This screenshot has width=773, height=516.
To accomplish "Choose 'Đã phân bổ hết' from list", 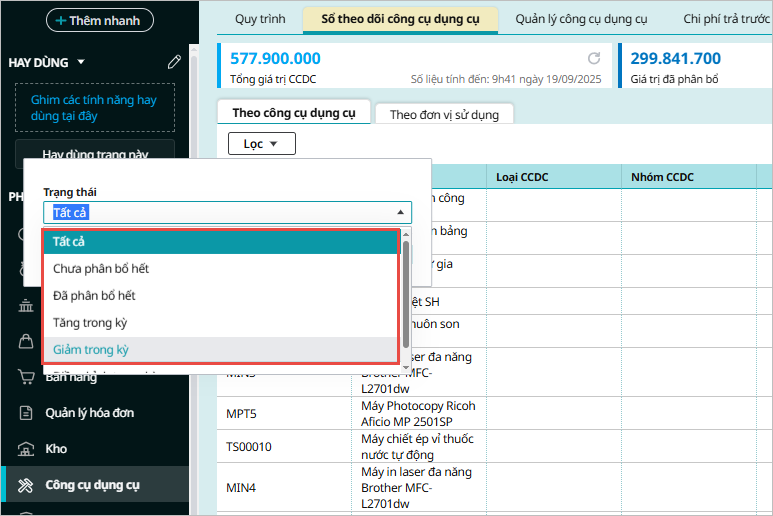I will [94, 296].
